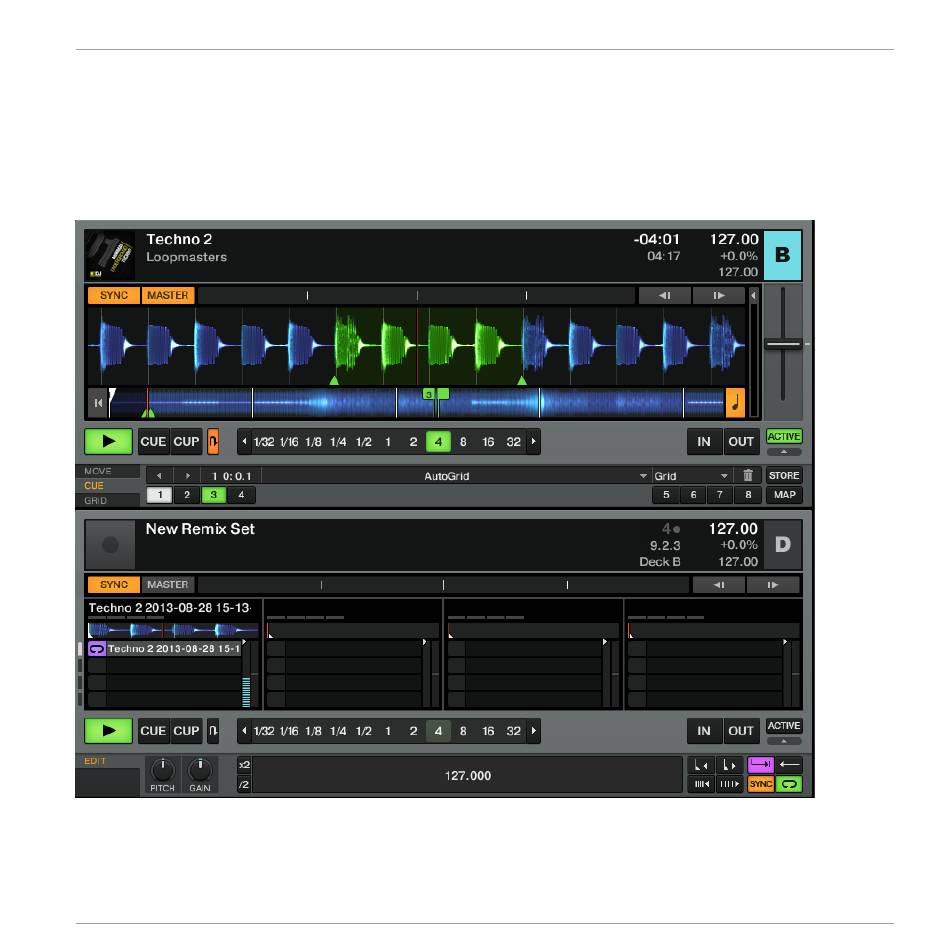
Task: Open the EDIT tab on Deck D
Action: pyautogui.click(x=108, y=761)
